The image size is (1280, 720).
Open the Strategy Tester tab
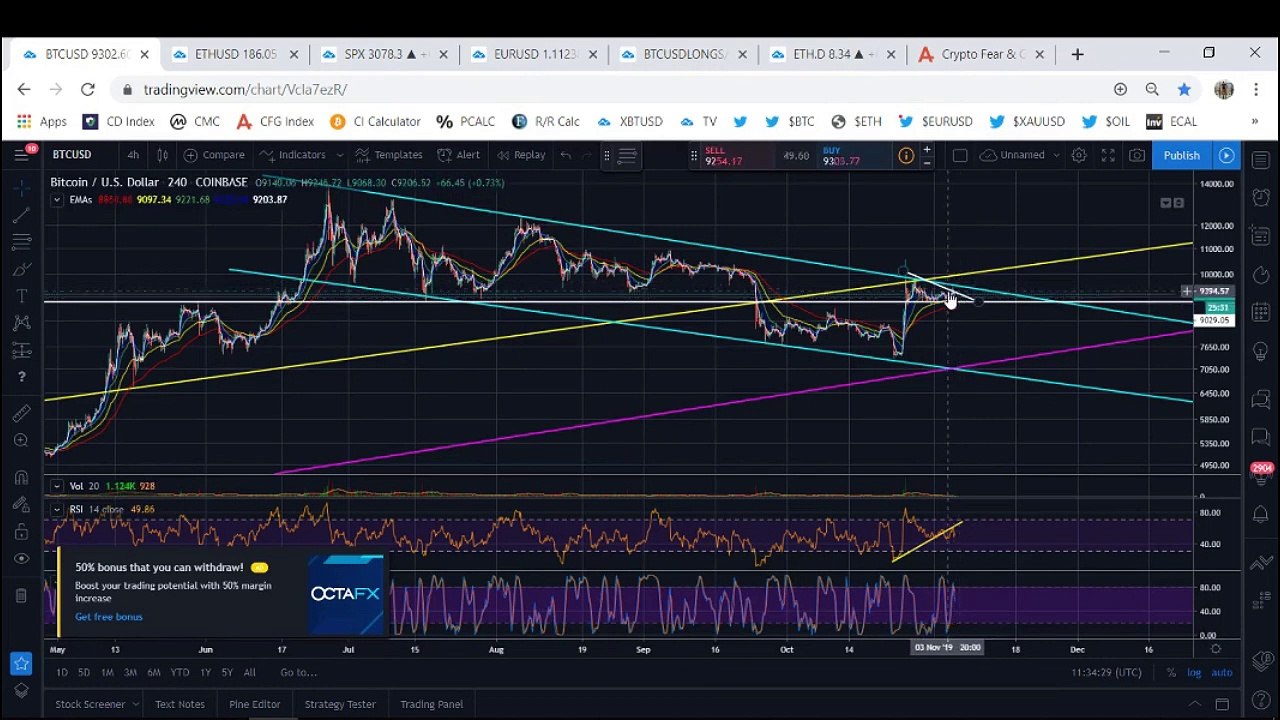click(340, 704)
